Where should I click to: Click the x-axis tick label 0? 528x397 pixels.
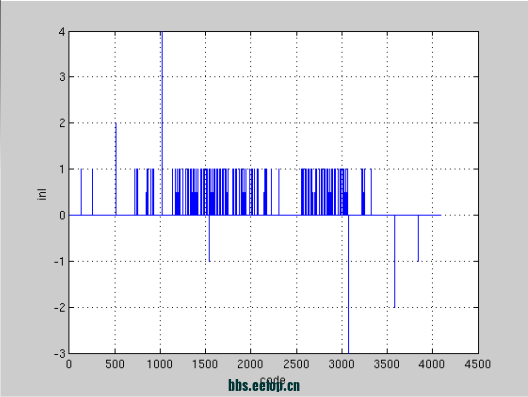coord(69,364)
